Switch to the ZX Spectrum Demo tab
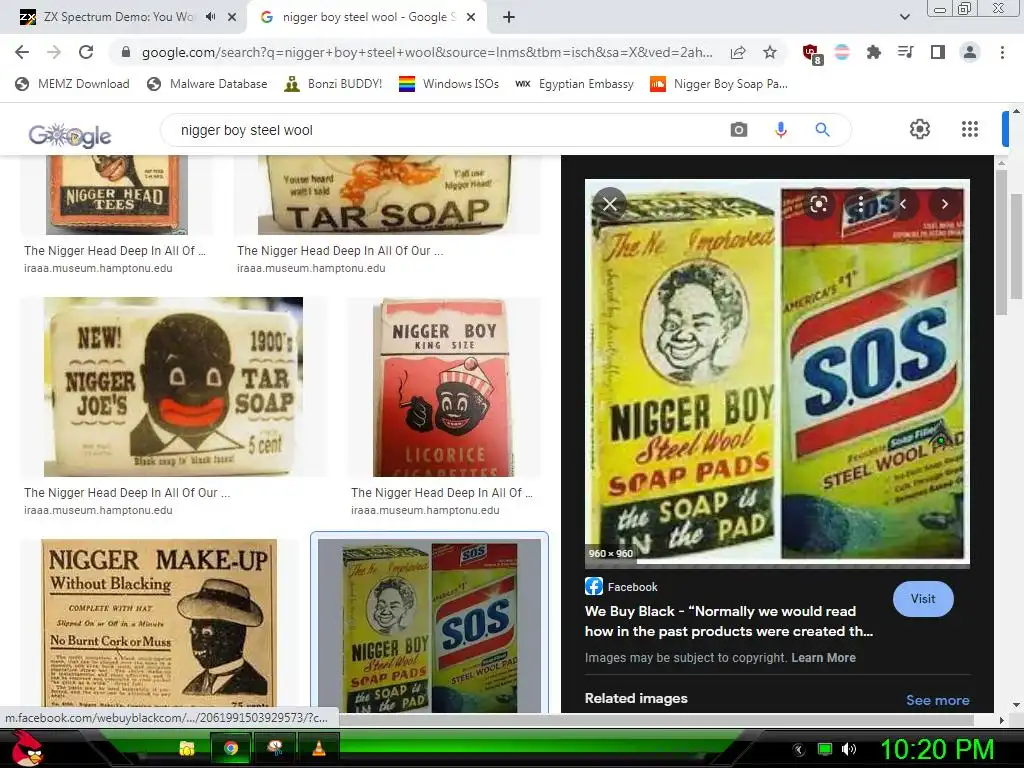This screenshot has height=768, width=1024. [x=118, y=17]
